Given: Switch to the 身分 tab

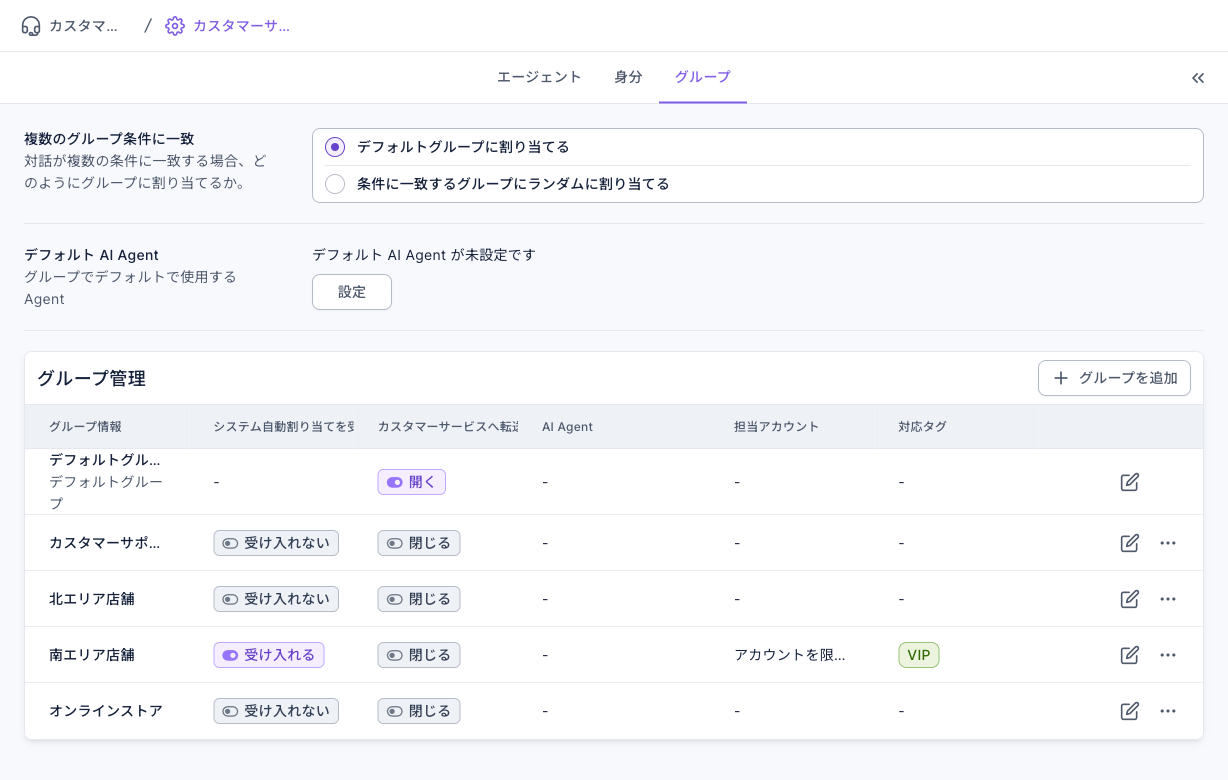Looking at the screenshot, I should tap(628, 77).
